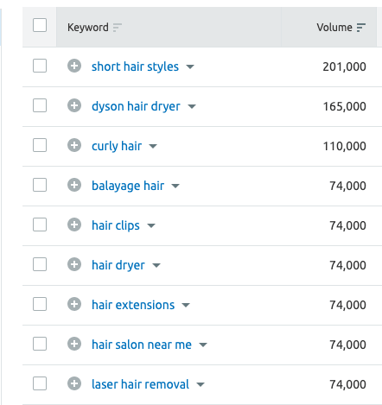The height and width of the screenshot is (405, 382).
Task: Add 'short hair styles' keyword with plus icon
Action: pyautogui.click(x=74, y=66)
